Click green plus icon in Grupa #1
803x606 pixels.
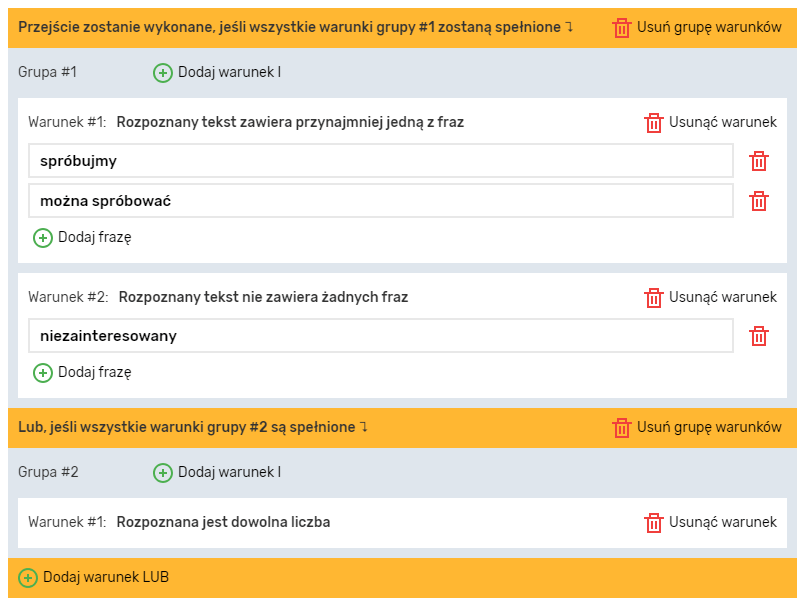(163, 73)
